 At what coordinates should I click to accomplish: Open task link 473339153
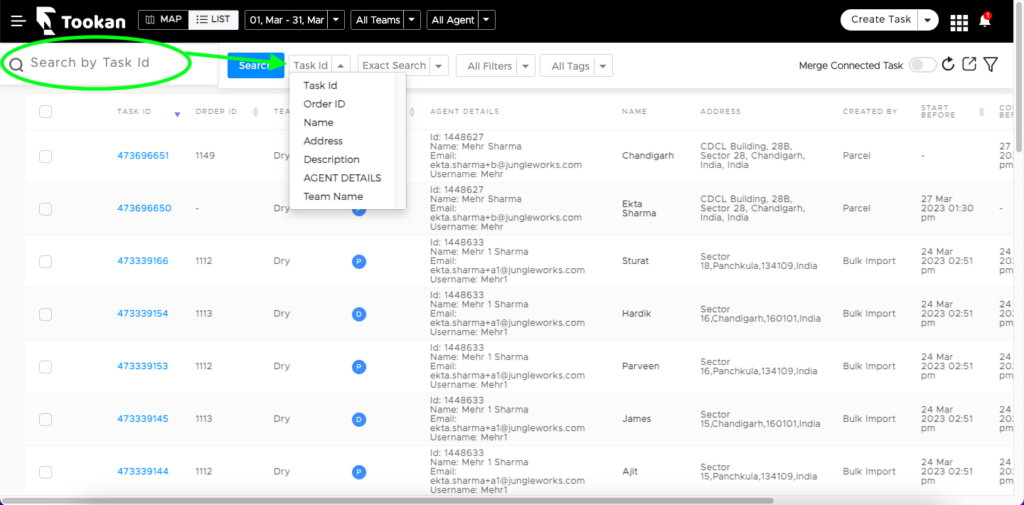[142, 366]
